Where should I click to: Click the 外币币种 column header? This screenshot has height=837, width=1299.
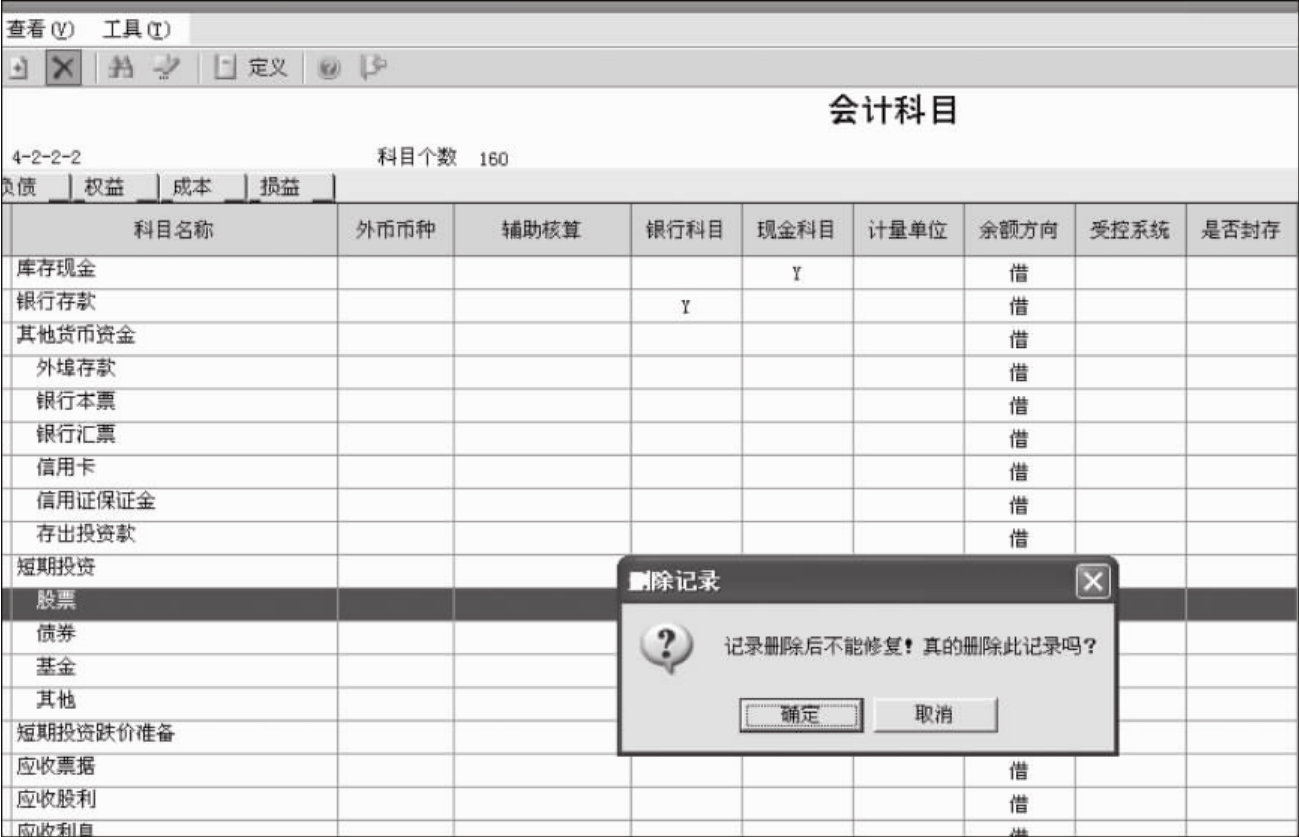395,230
